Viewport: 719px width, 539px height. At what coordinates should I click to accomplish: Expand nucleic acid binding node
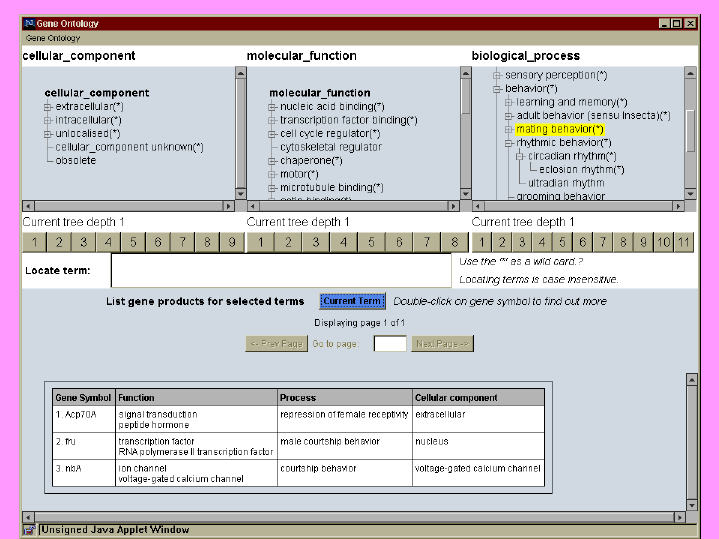[273, 106]
